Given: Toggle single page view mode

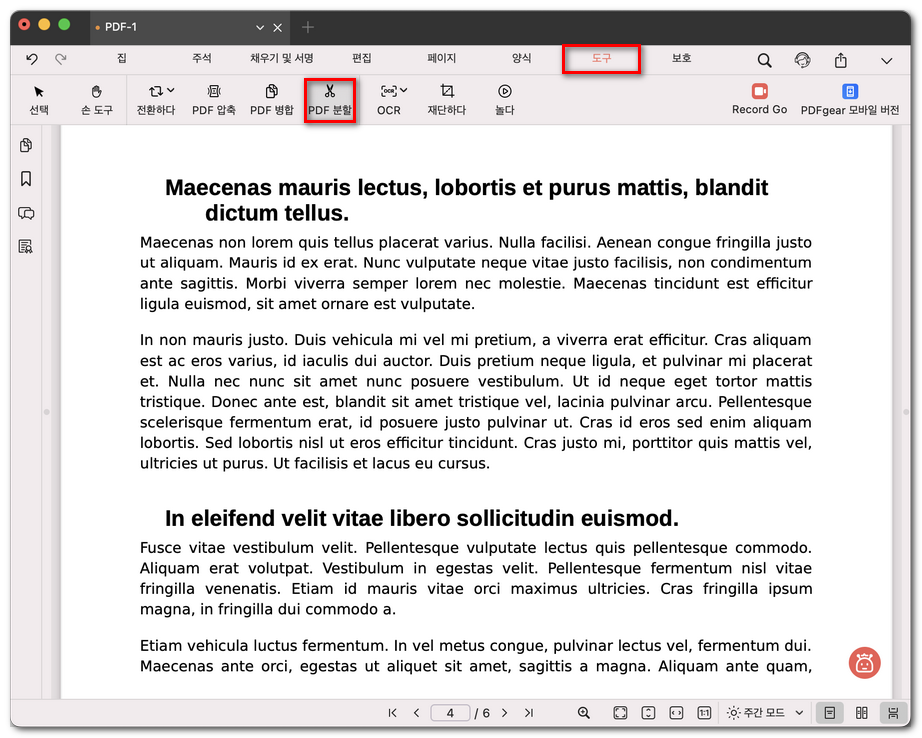Looking at the screenshot, I should click(829, 713).
